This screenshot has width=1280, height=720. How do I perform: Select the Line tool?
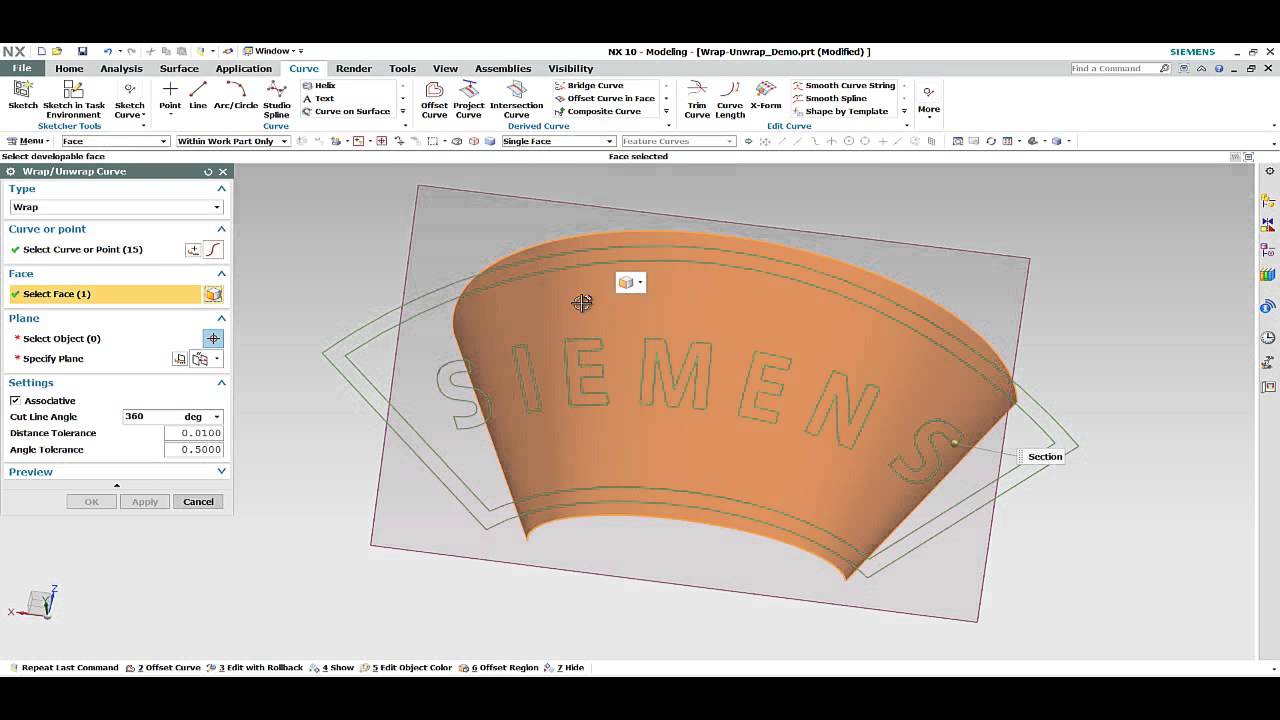pos(198,96)
